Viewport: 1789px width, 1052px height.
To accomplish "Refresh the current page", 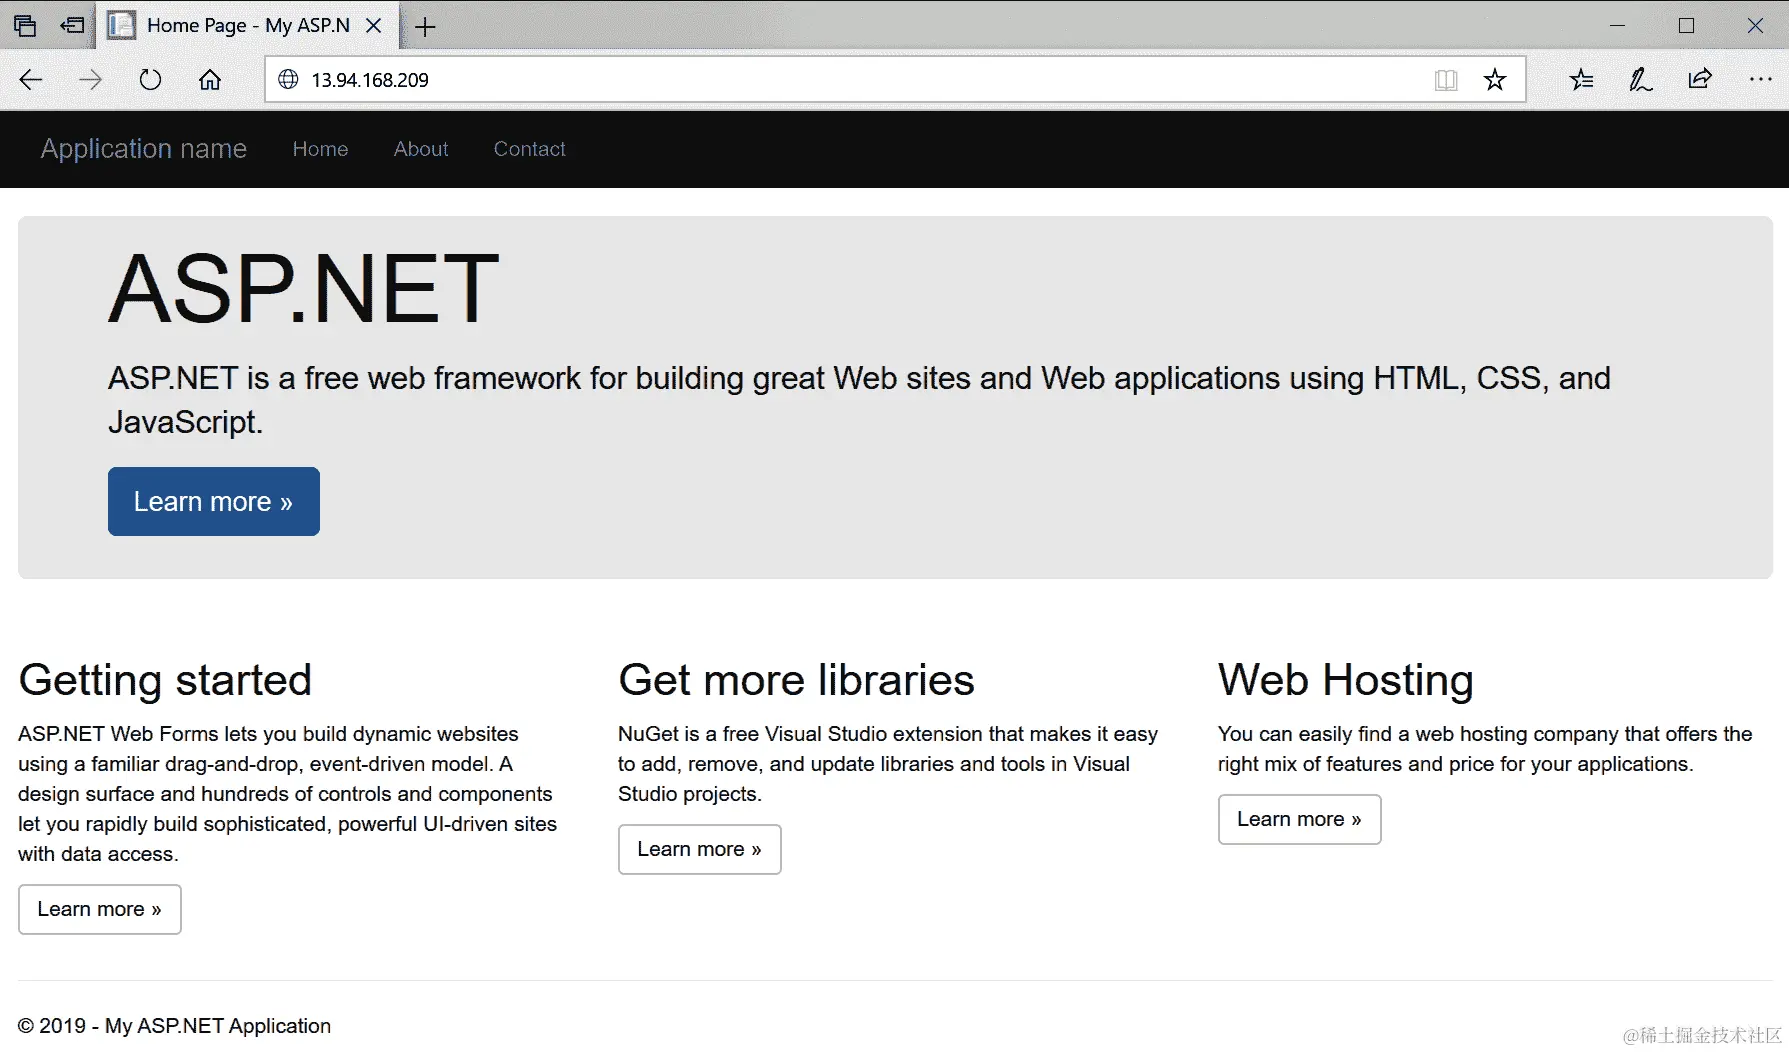I will 150,80.
